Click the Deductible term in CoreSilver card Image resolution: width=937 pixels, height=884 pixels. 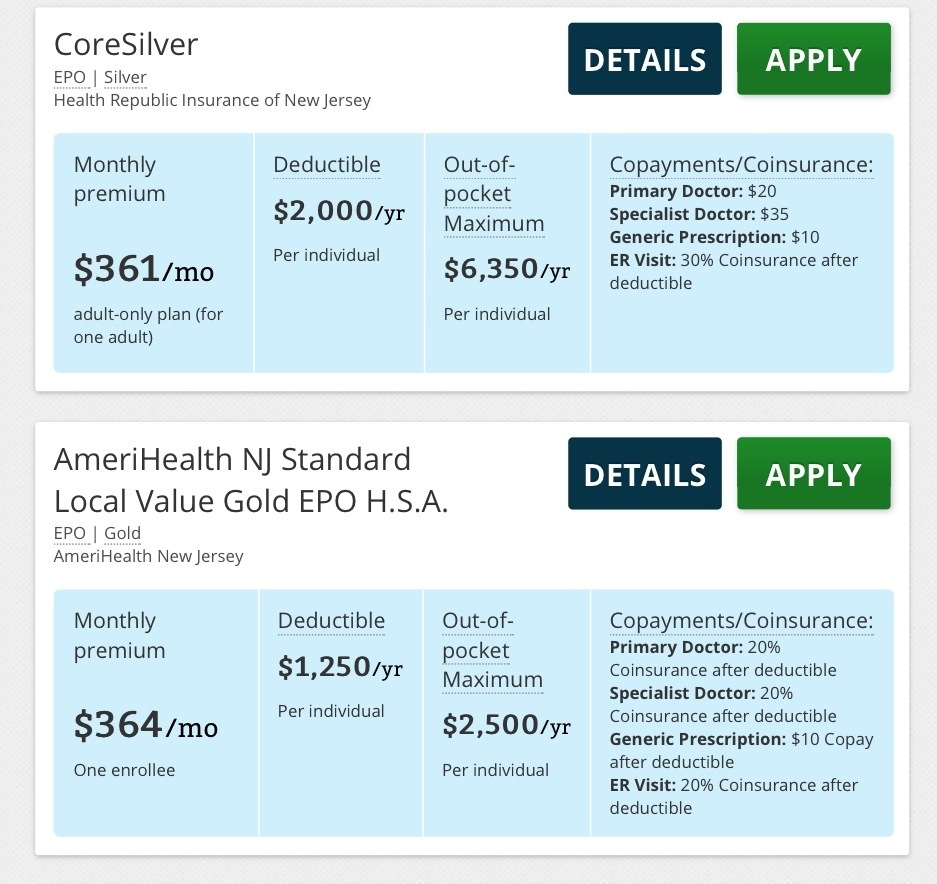(x=326, y=165)
